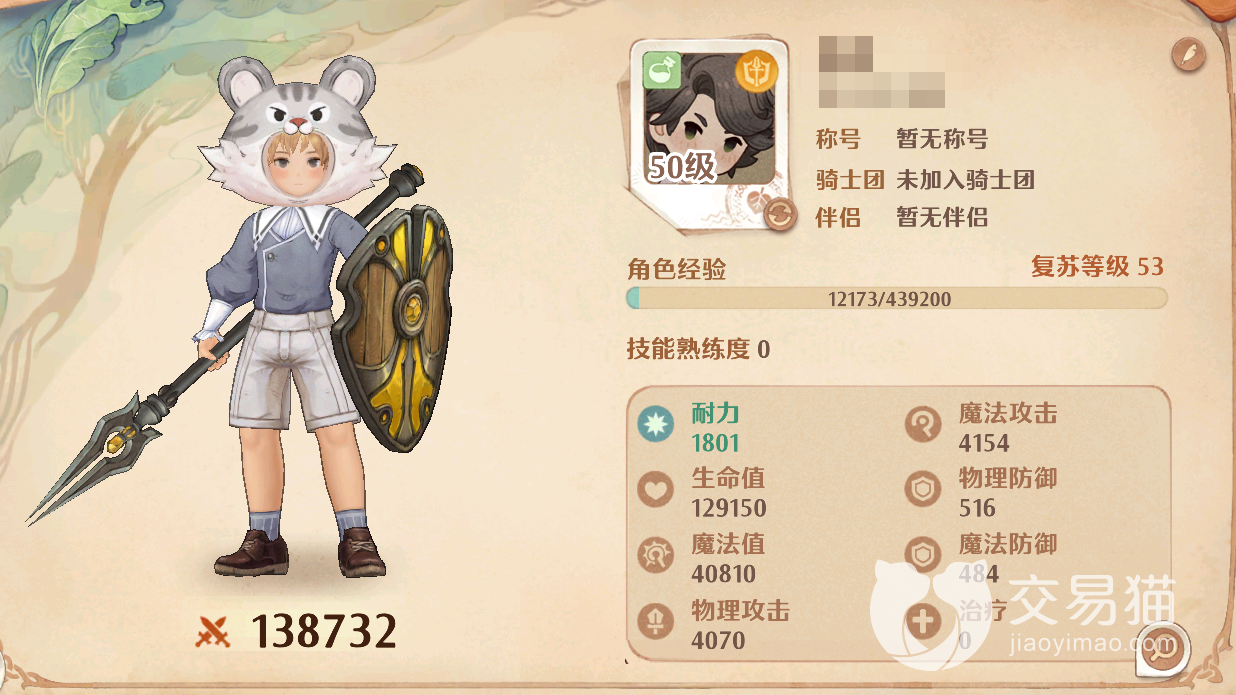Click the feather edit icon
Screen dimensions: 1236x695
pyautogui.click(x=1189, y=52)
